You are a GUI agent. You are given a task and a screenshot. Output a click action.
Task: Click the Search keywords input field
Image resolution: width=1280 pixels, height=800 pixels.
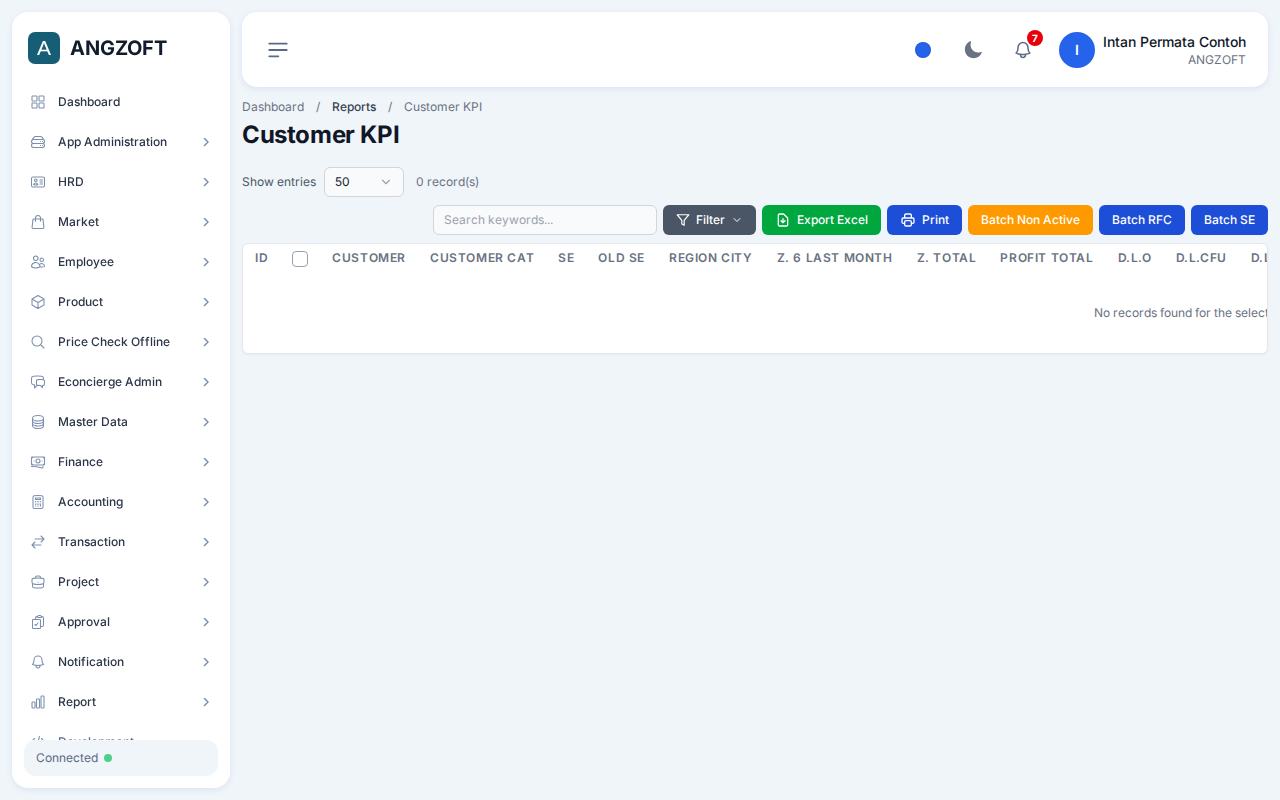click(x=545, y=220)
